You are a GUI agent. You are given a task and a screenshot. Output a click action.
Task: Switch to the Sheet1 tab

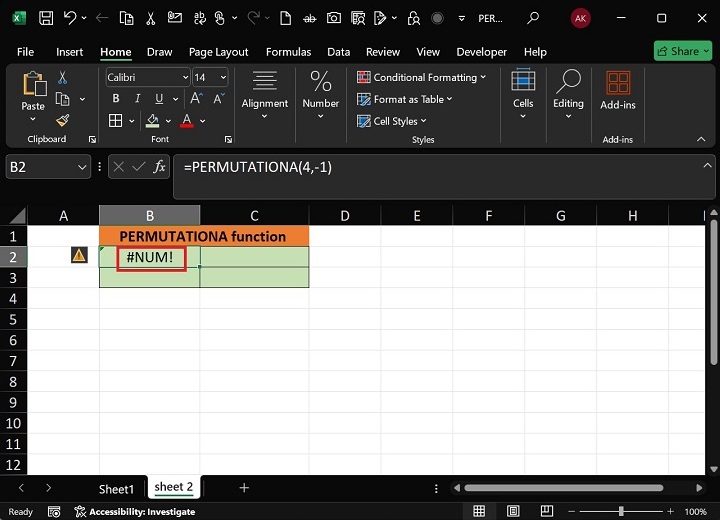116,488
